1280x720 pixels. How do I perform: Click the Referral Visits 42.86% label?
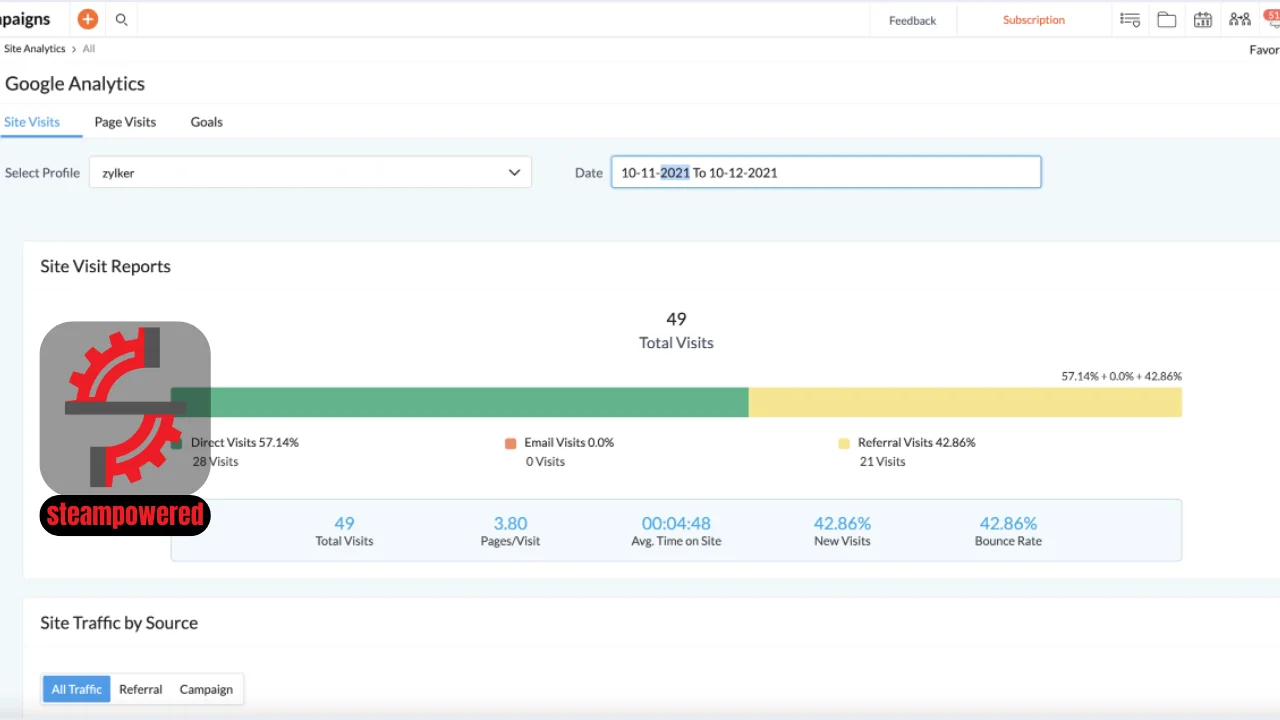[917, 442]
